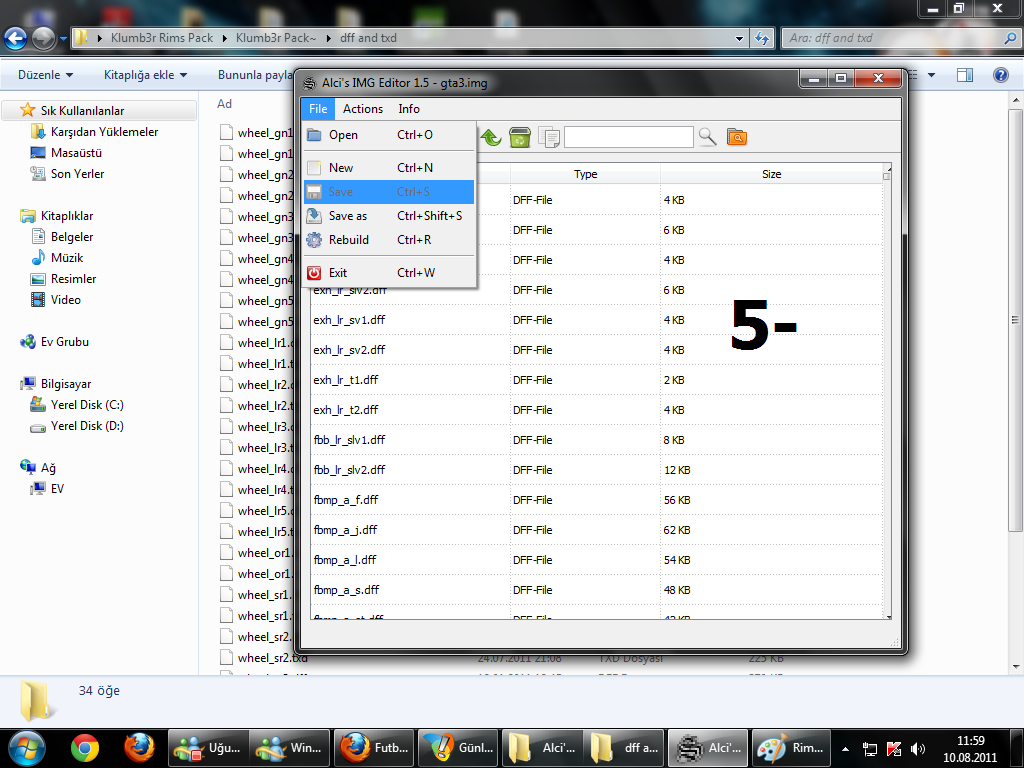Viewport: 1024px width, 768px height.
Task: Click the Klumb3r Rims Pack breadcrumb
Action: click(162, 38)
